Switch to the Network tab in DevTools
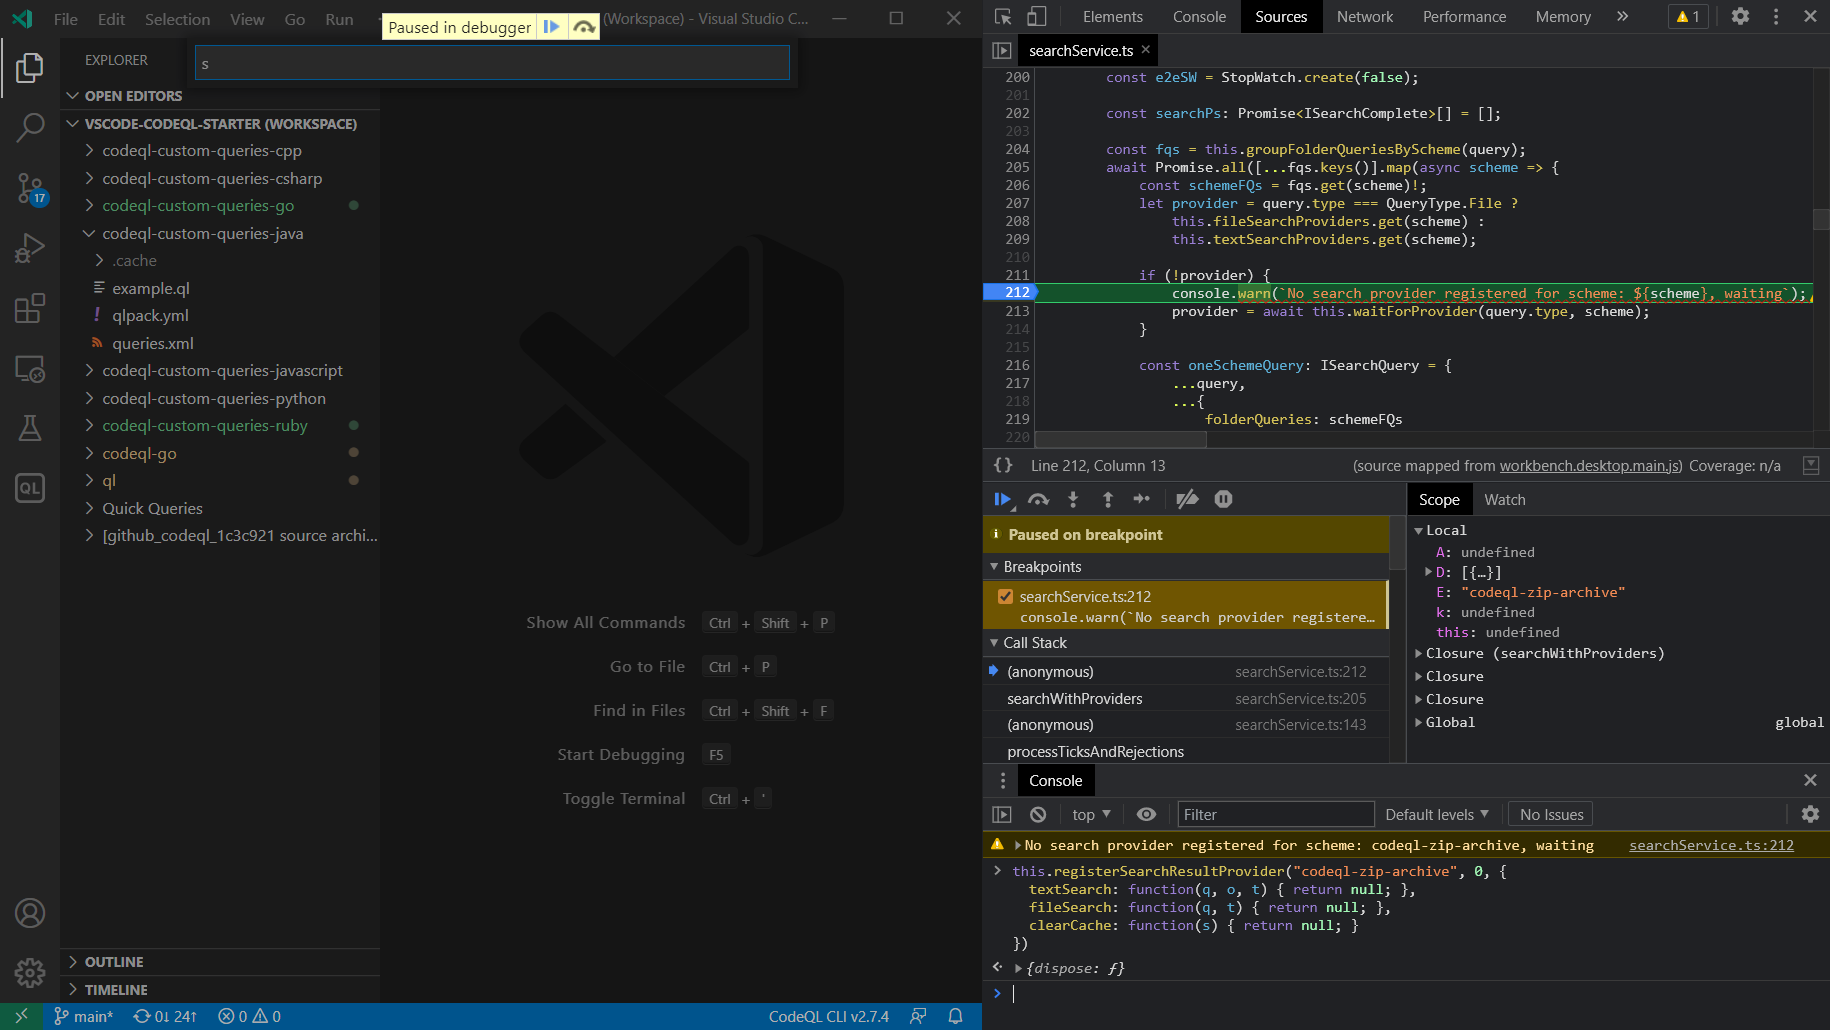The width and height of the screenshot is (1830, 1030). pos(1364,16)
